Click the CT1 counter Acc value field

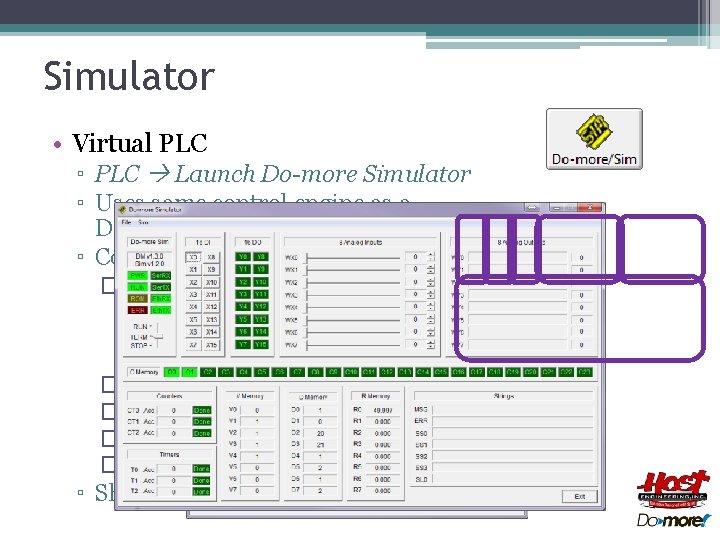(174, 422)
